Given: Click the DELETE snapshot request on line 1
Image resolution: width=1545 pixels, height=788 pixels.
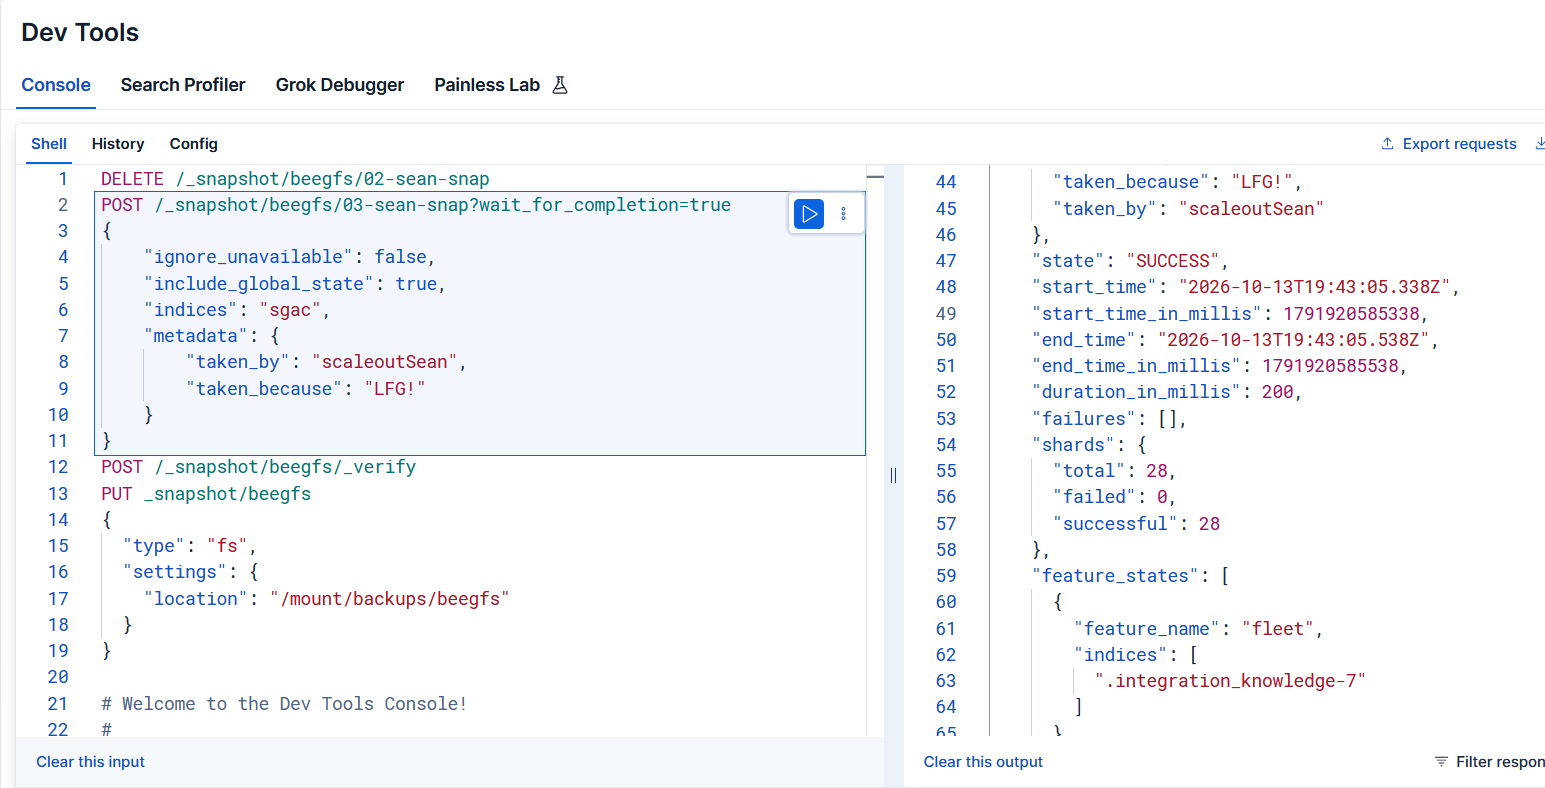Looking at the screenshot, I should coord(295,179).
